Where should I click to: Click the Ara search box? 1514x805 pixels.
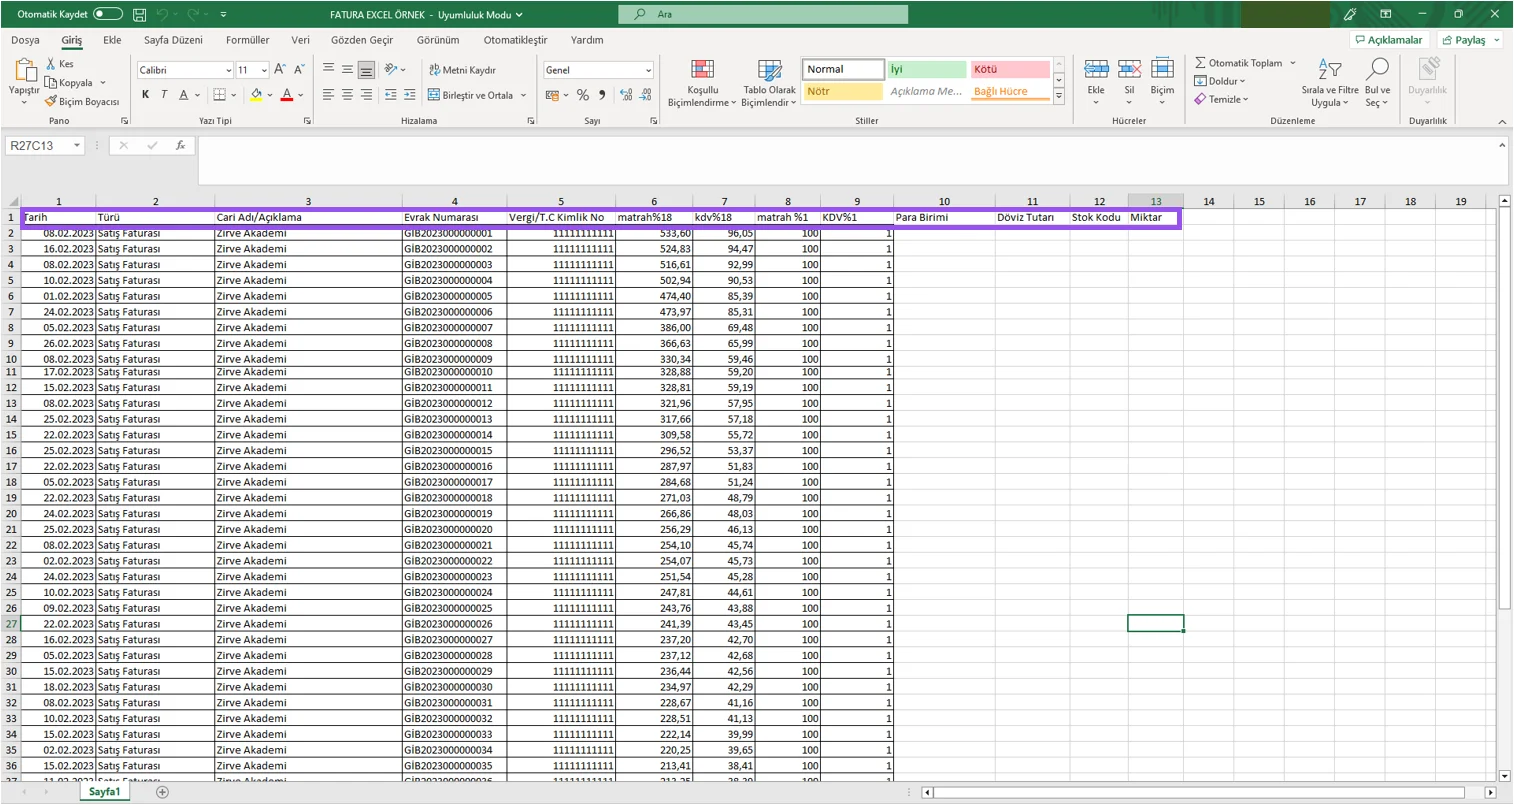(763, 14)
